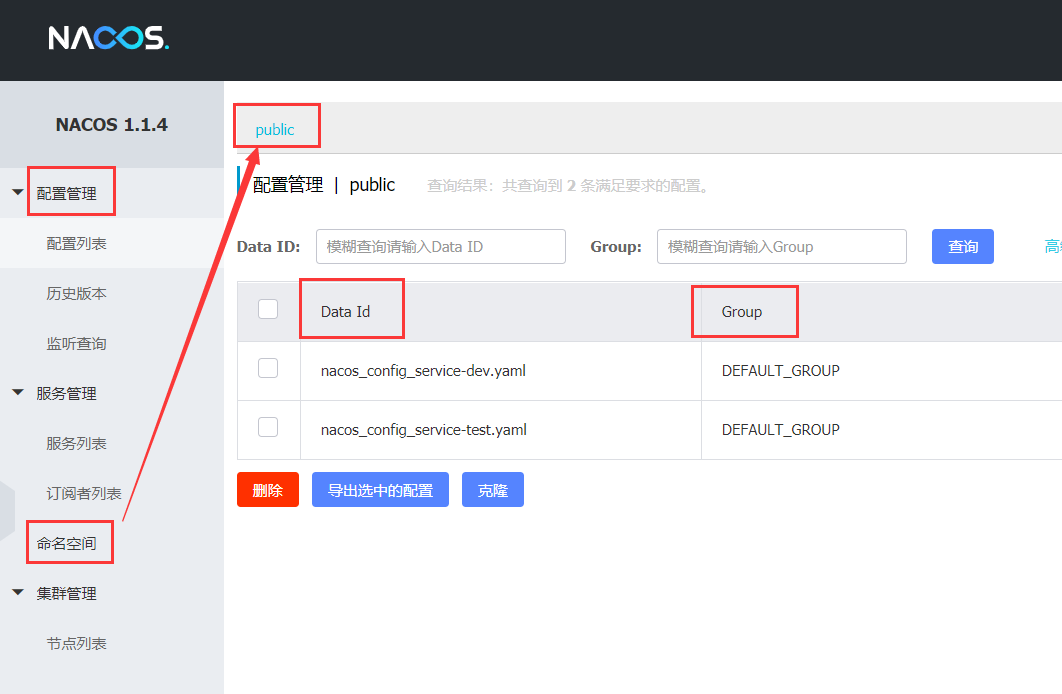Check the nacos_config_service-dev.yaml row checkbox
The width and height of the screenshot is (1062, 694).
pos(268,368)
